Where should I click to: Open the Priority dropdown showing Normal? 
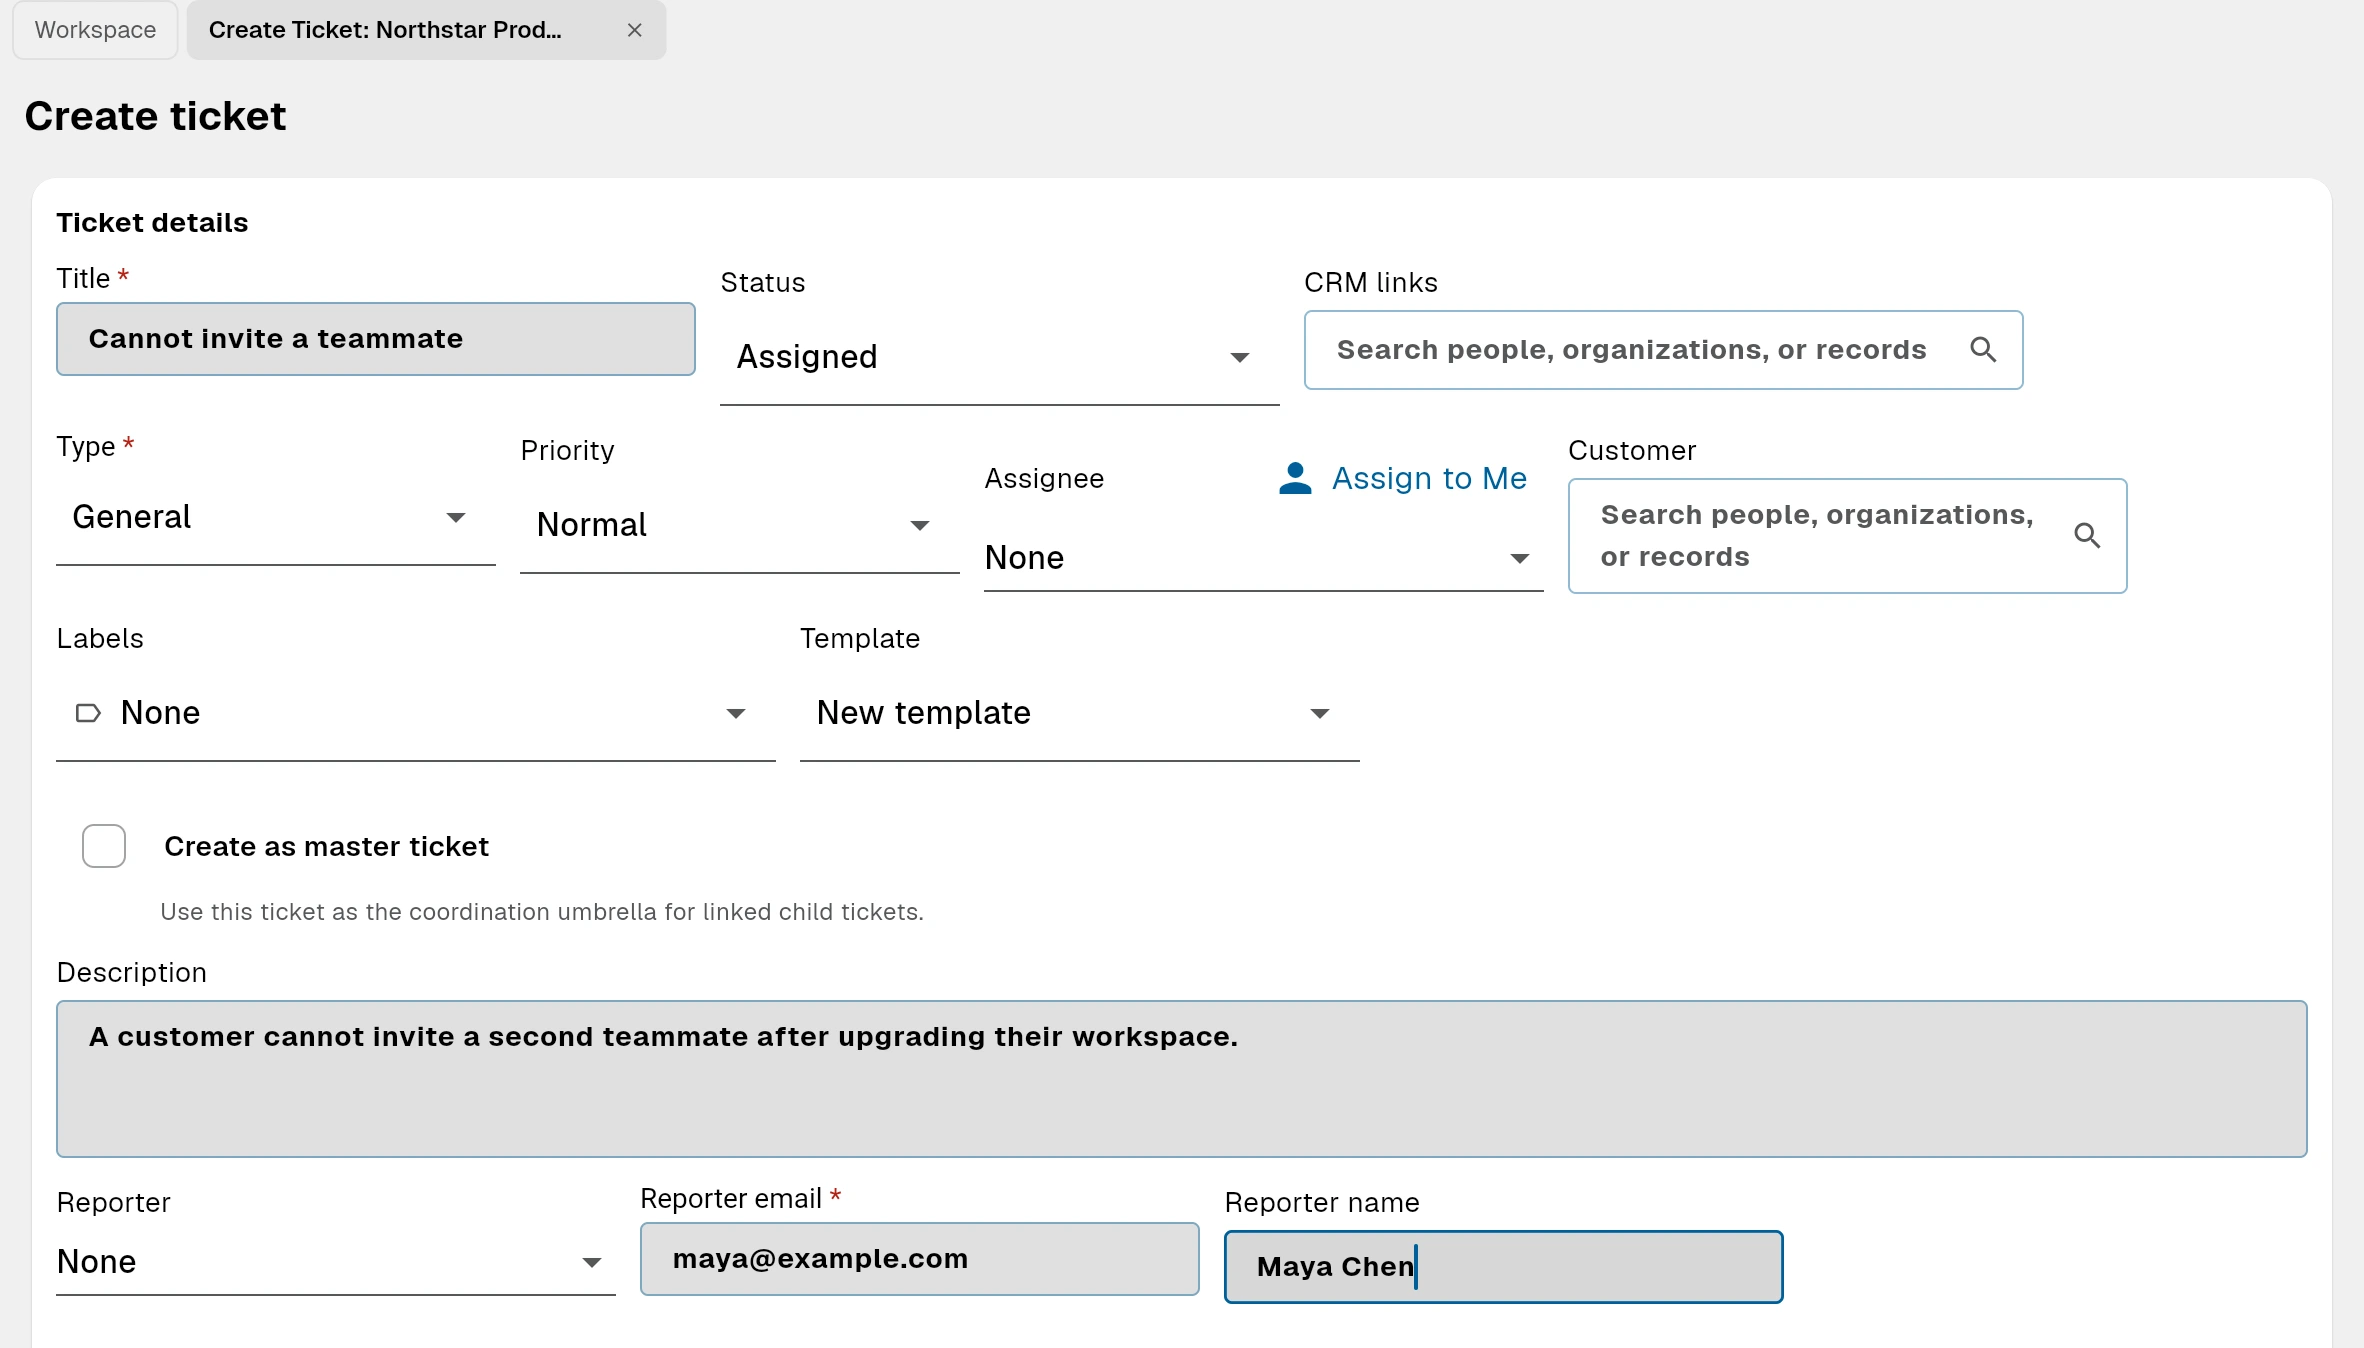(x=739, y=525)
